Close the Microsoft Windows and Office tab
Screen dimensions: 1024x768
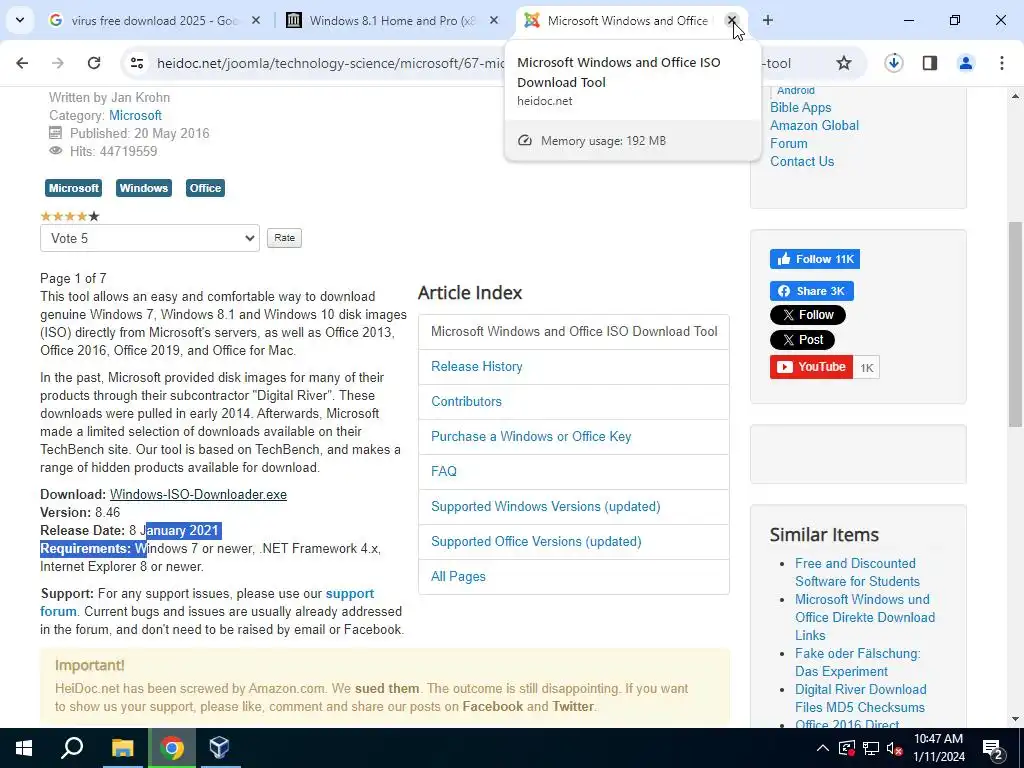[x=732, y=21]
